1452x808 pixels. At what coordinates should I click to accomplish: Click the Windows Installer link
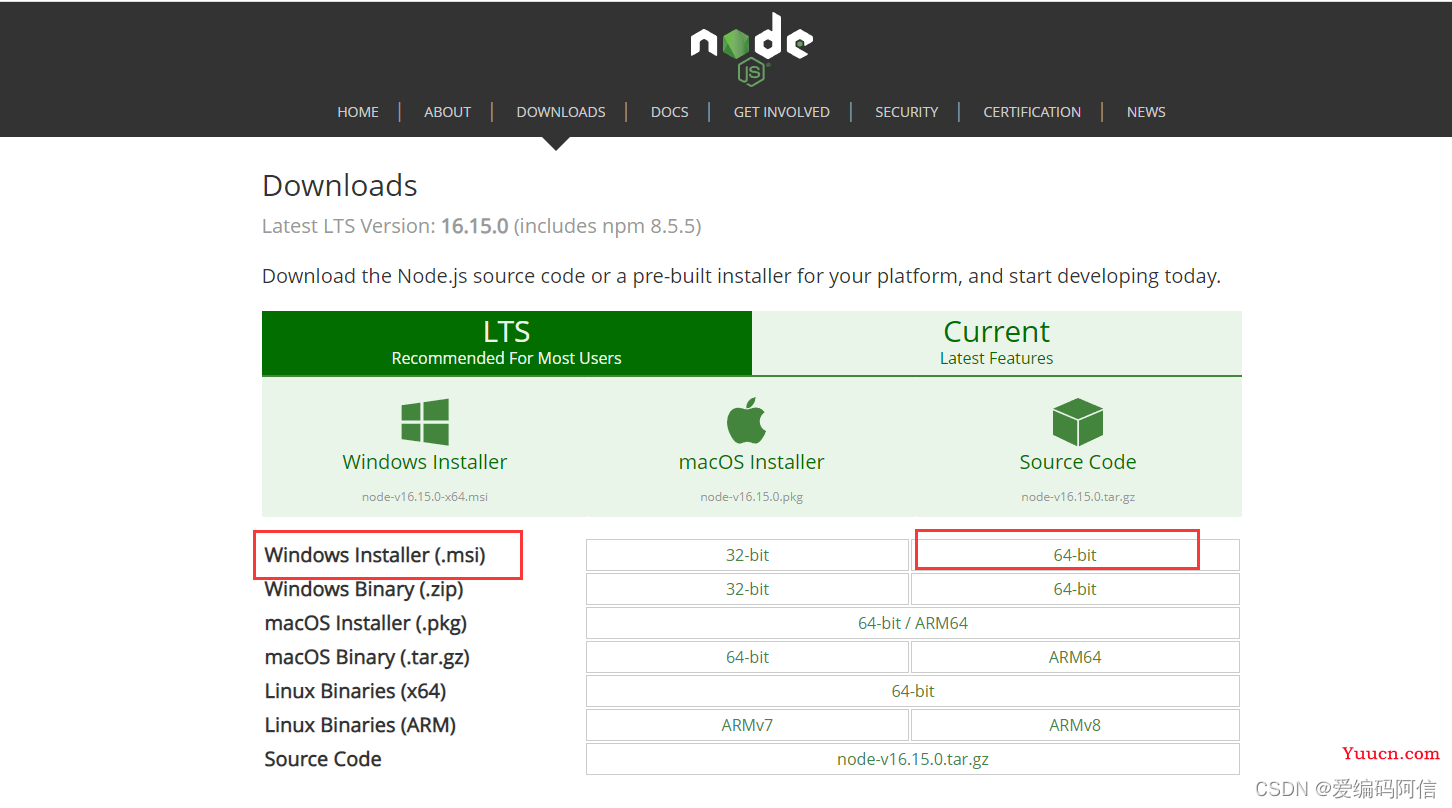425,462
